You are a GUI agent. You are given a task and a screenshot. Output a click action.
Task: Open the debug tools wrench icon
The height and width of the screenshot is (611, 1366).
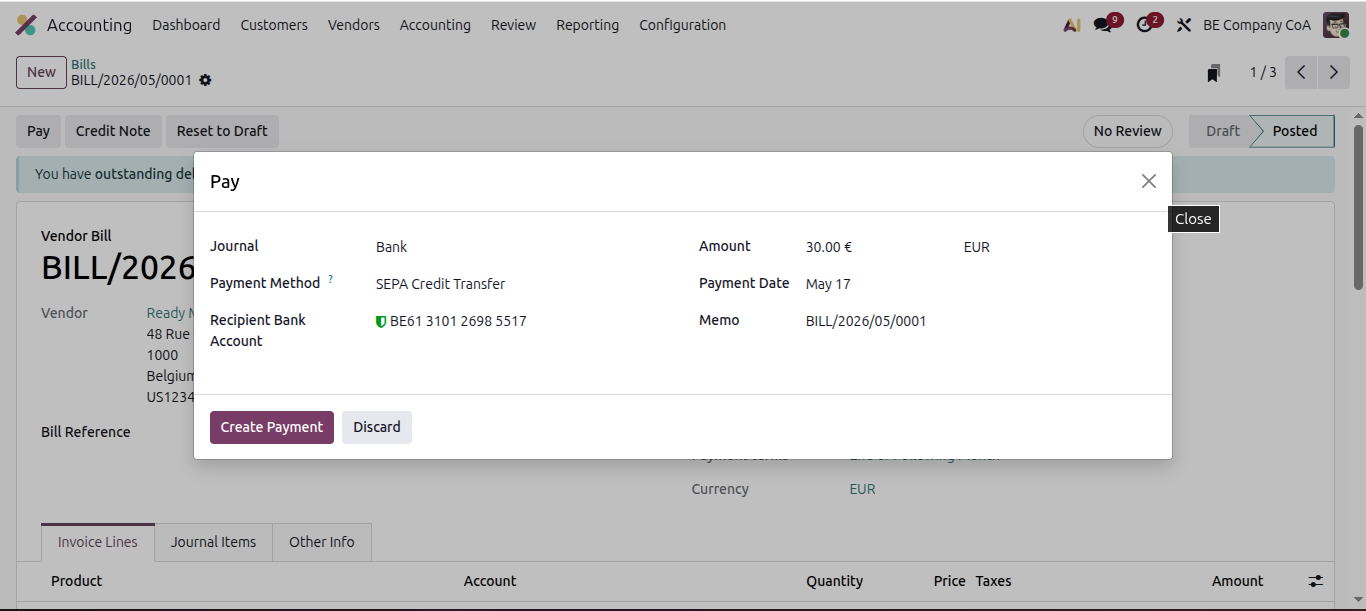click(x=1184, y=25)
